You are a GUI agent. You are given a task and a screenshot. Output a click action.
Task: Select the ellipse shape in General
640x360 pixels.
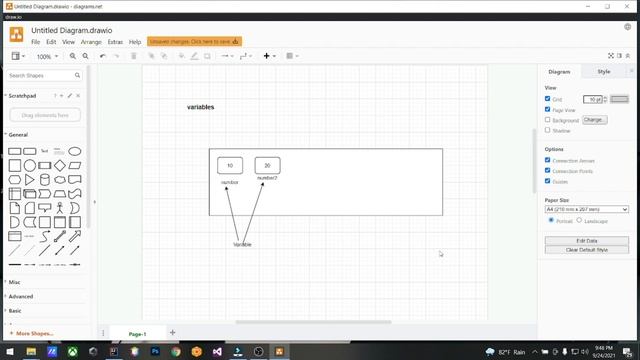74,151
